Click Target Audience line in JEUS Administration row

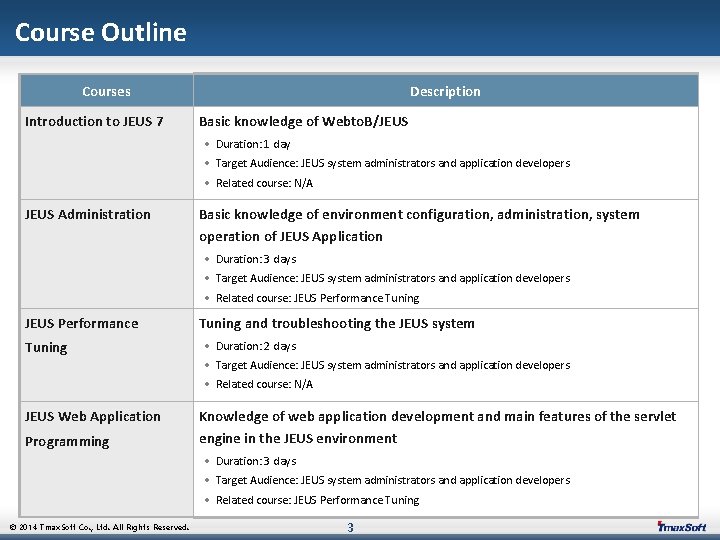pyautogui.click(x=393, y=278)
